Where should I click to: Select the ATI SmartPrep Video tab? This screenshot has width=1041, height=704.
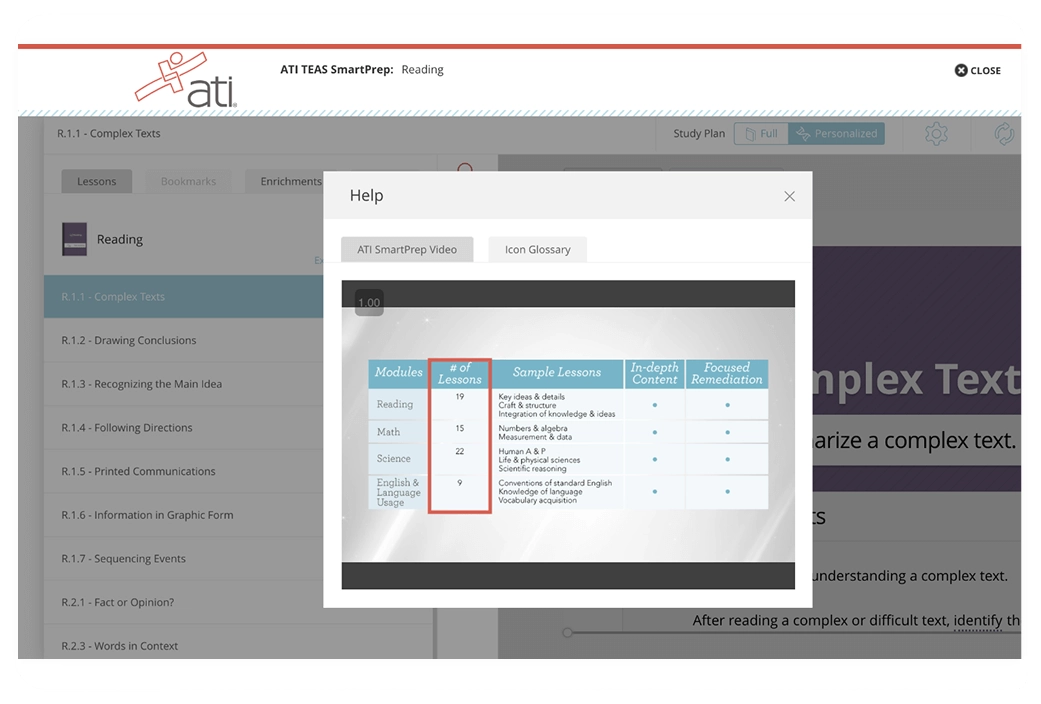(x=407, y=249)
